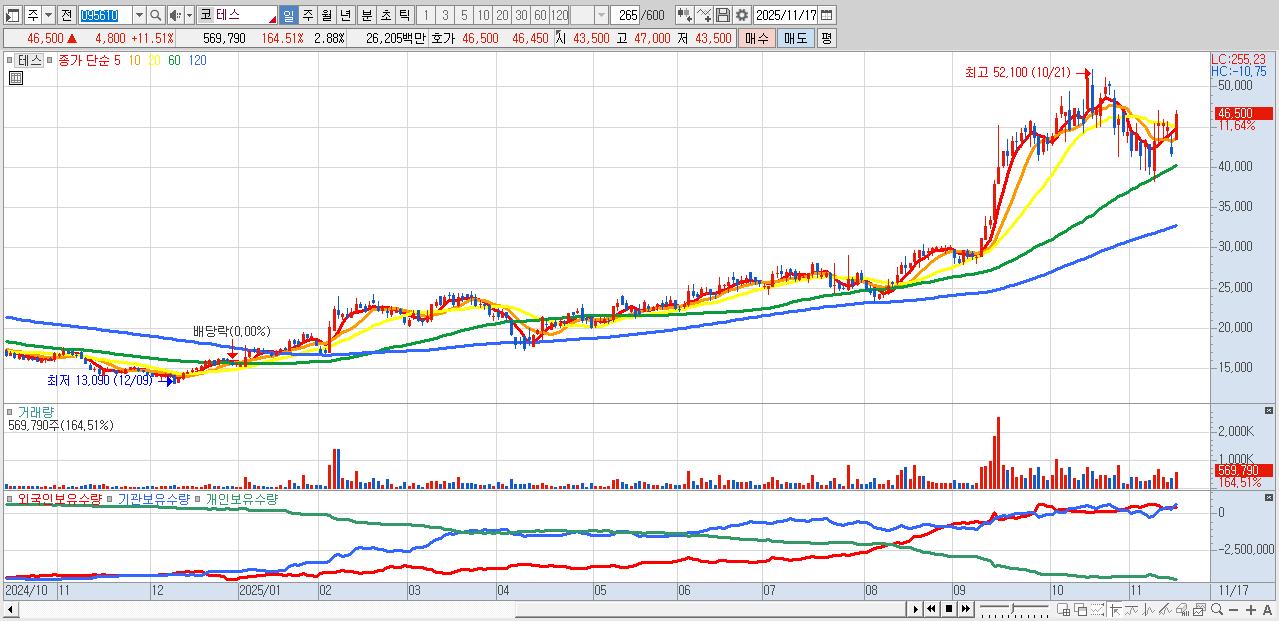This screenshot has height=621, width=1279.
Task: Toggle the 거래량 indicator square marker
Action: tap(10, 411)
